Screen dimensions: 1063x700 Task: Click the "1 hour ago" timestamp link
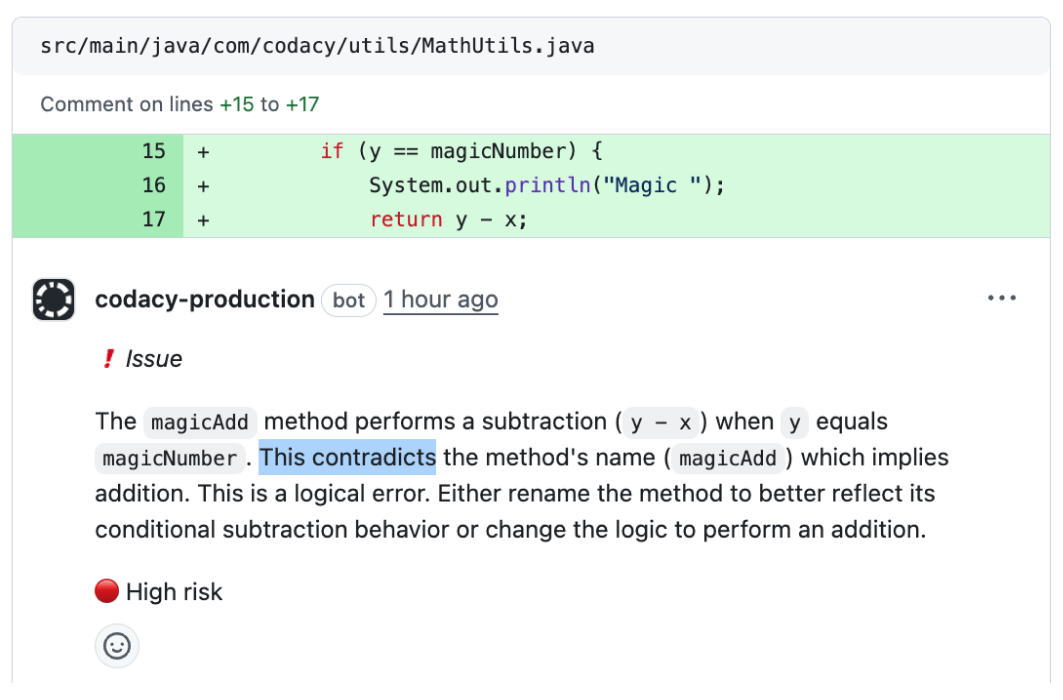[x=440, y=300]
